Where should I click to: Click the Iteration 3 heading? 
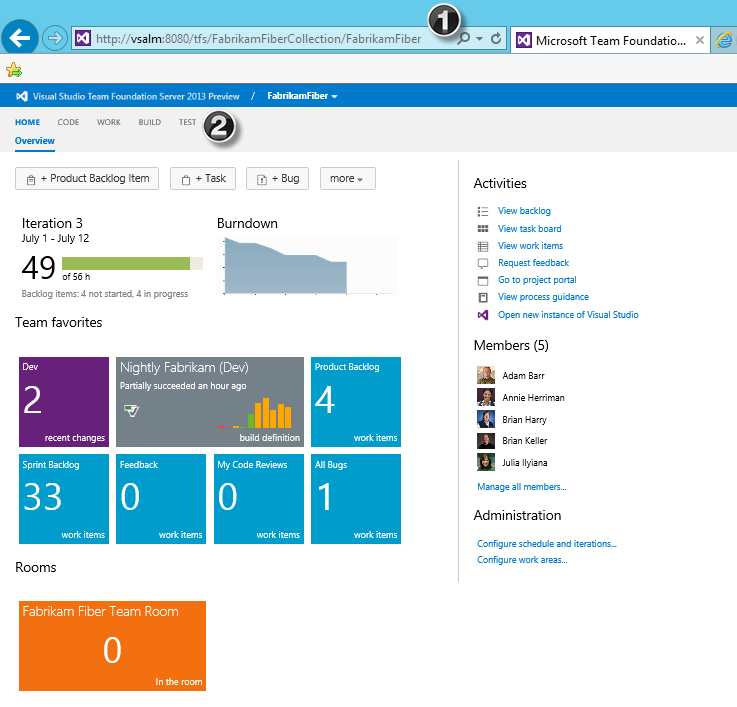point(52,223)
